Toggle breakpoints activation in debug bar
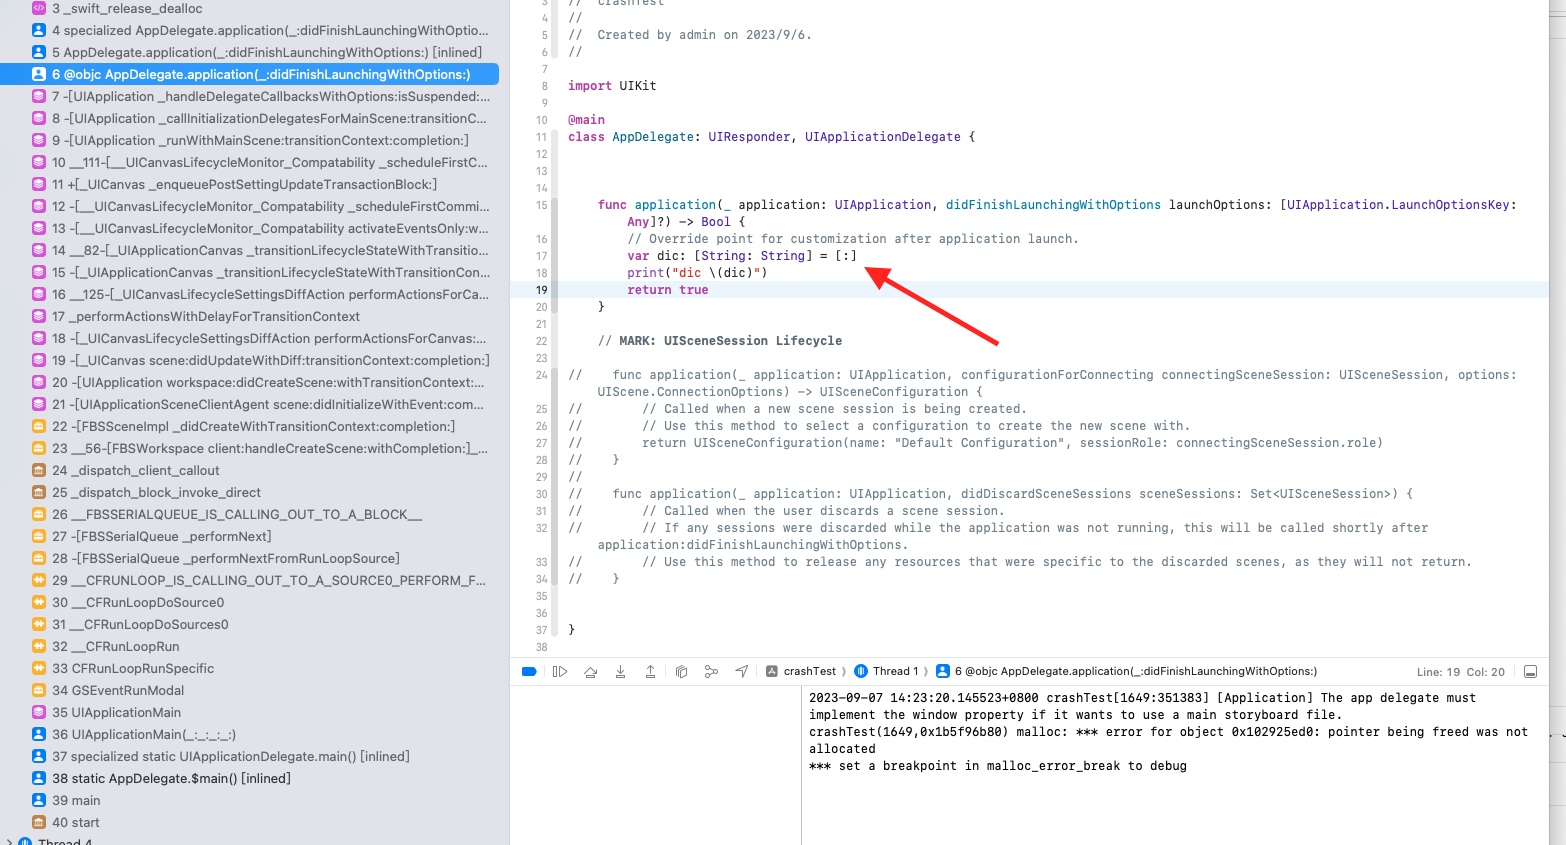The width and height of the screenshot is (1566, 845). point(529,671)
